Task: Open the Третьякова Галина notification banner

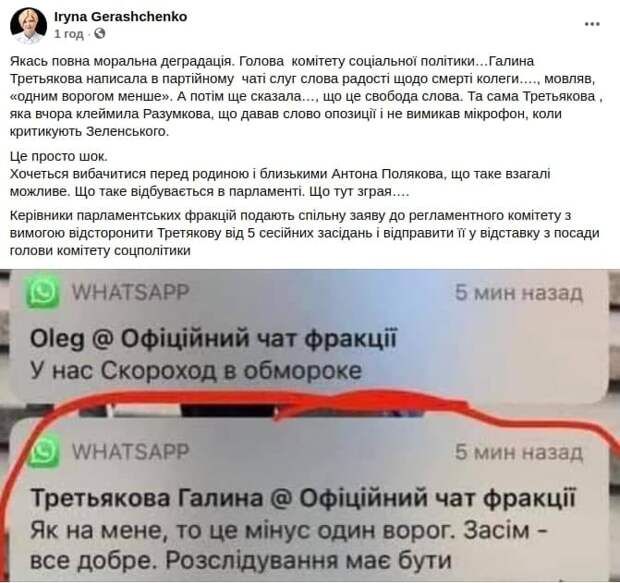Action: [308, 502]
